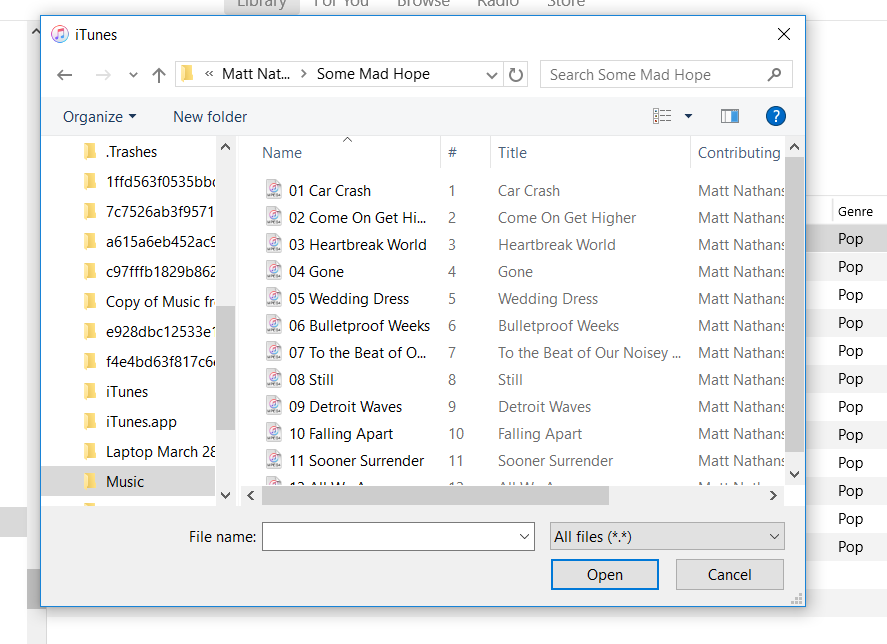The height and width of the screenshot is (644, 887).
Task: Click the Cancel button
Action: 730,574
